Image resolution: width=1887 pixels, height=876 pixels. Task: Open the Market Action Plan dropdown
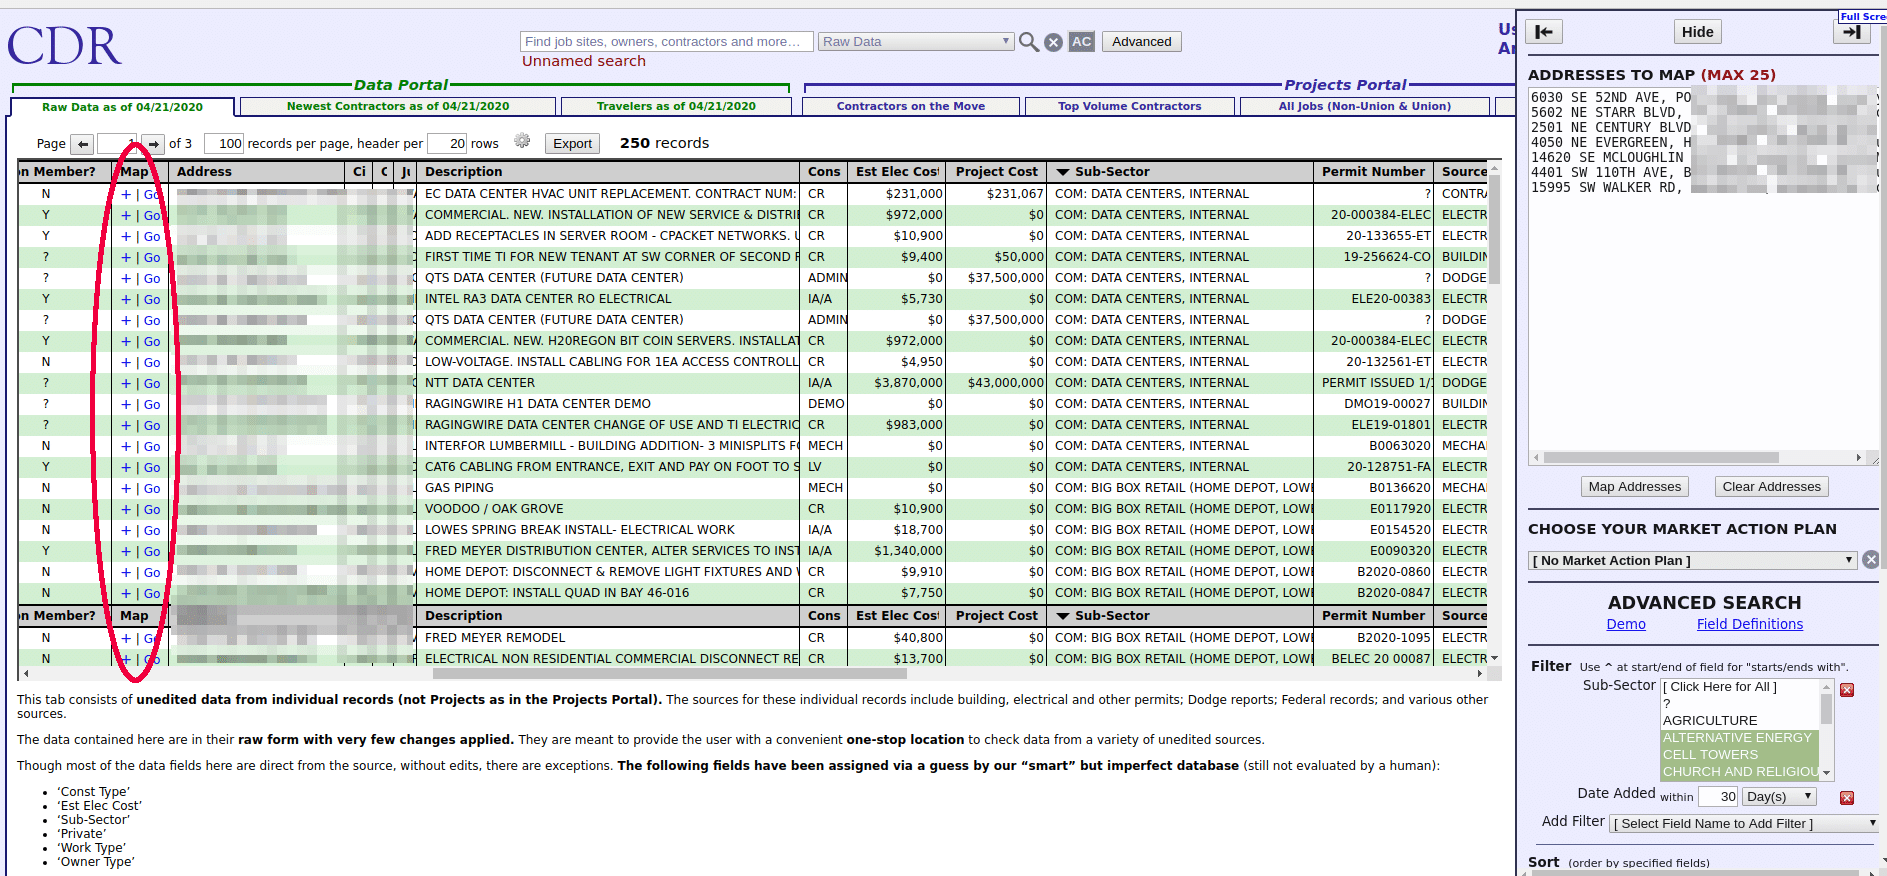(x=1692, y=560)
